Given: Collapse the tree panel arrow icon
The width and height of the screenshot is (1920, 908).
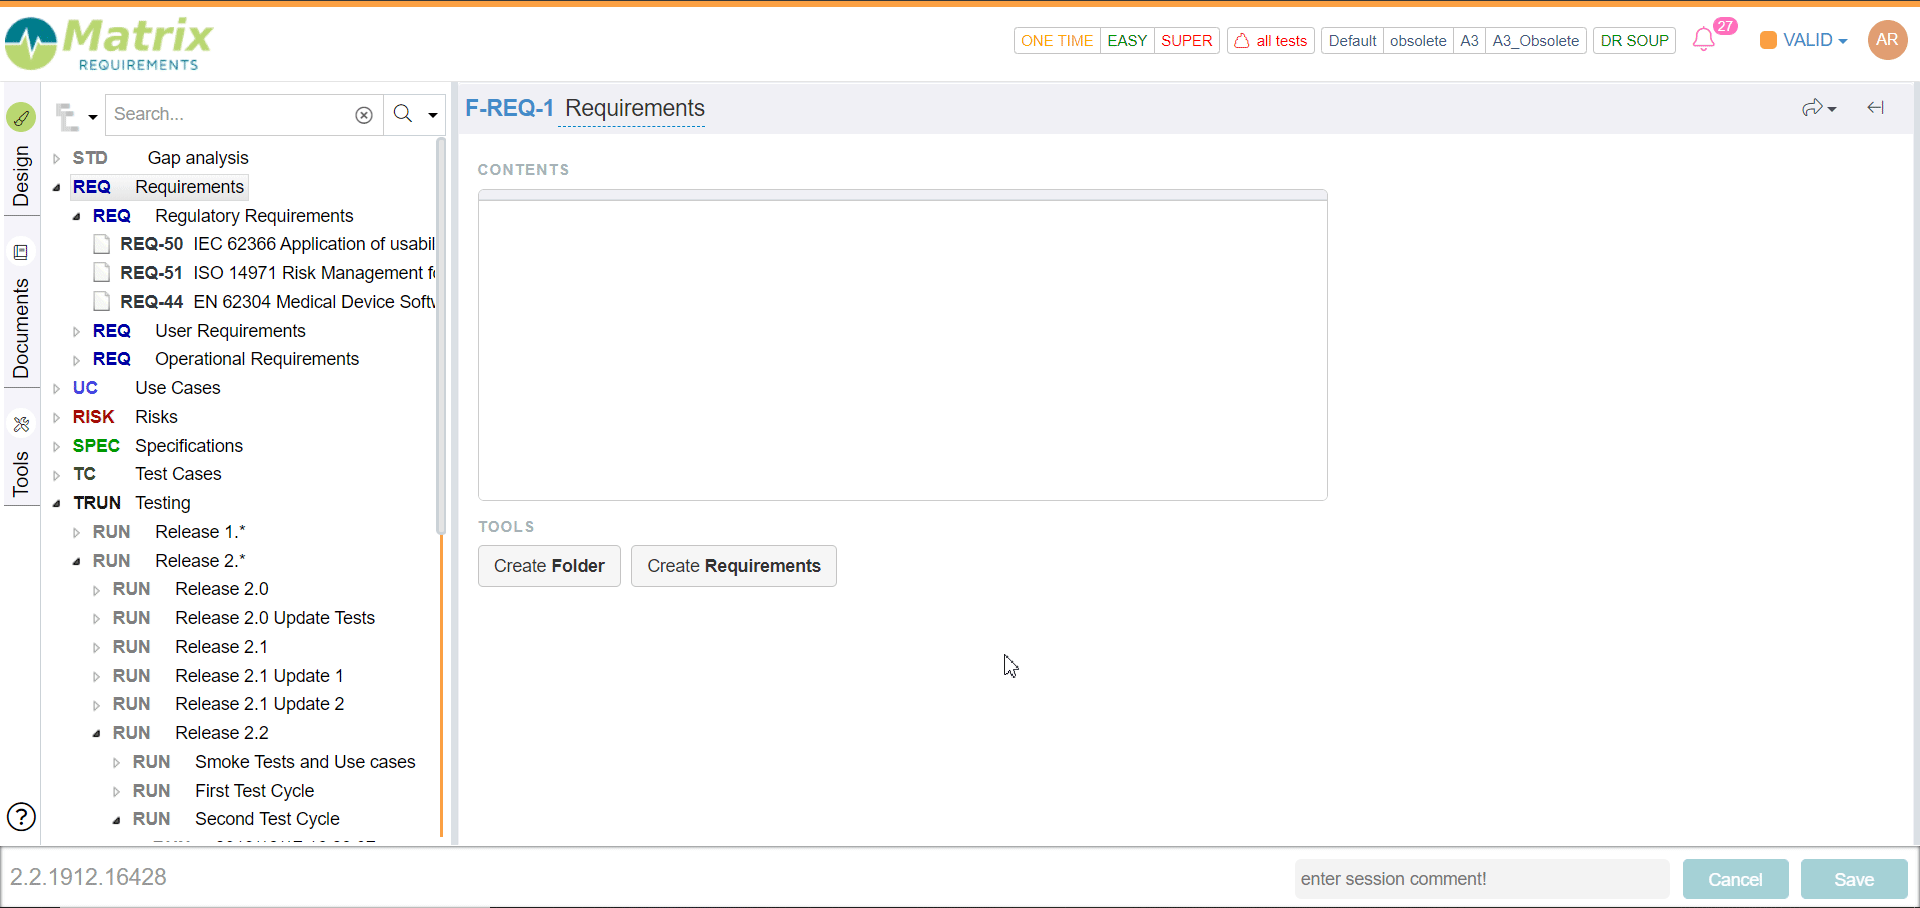Looking at the screenshot, I should tap(1876, 108).
